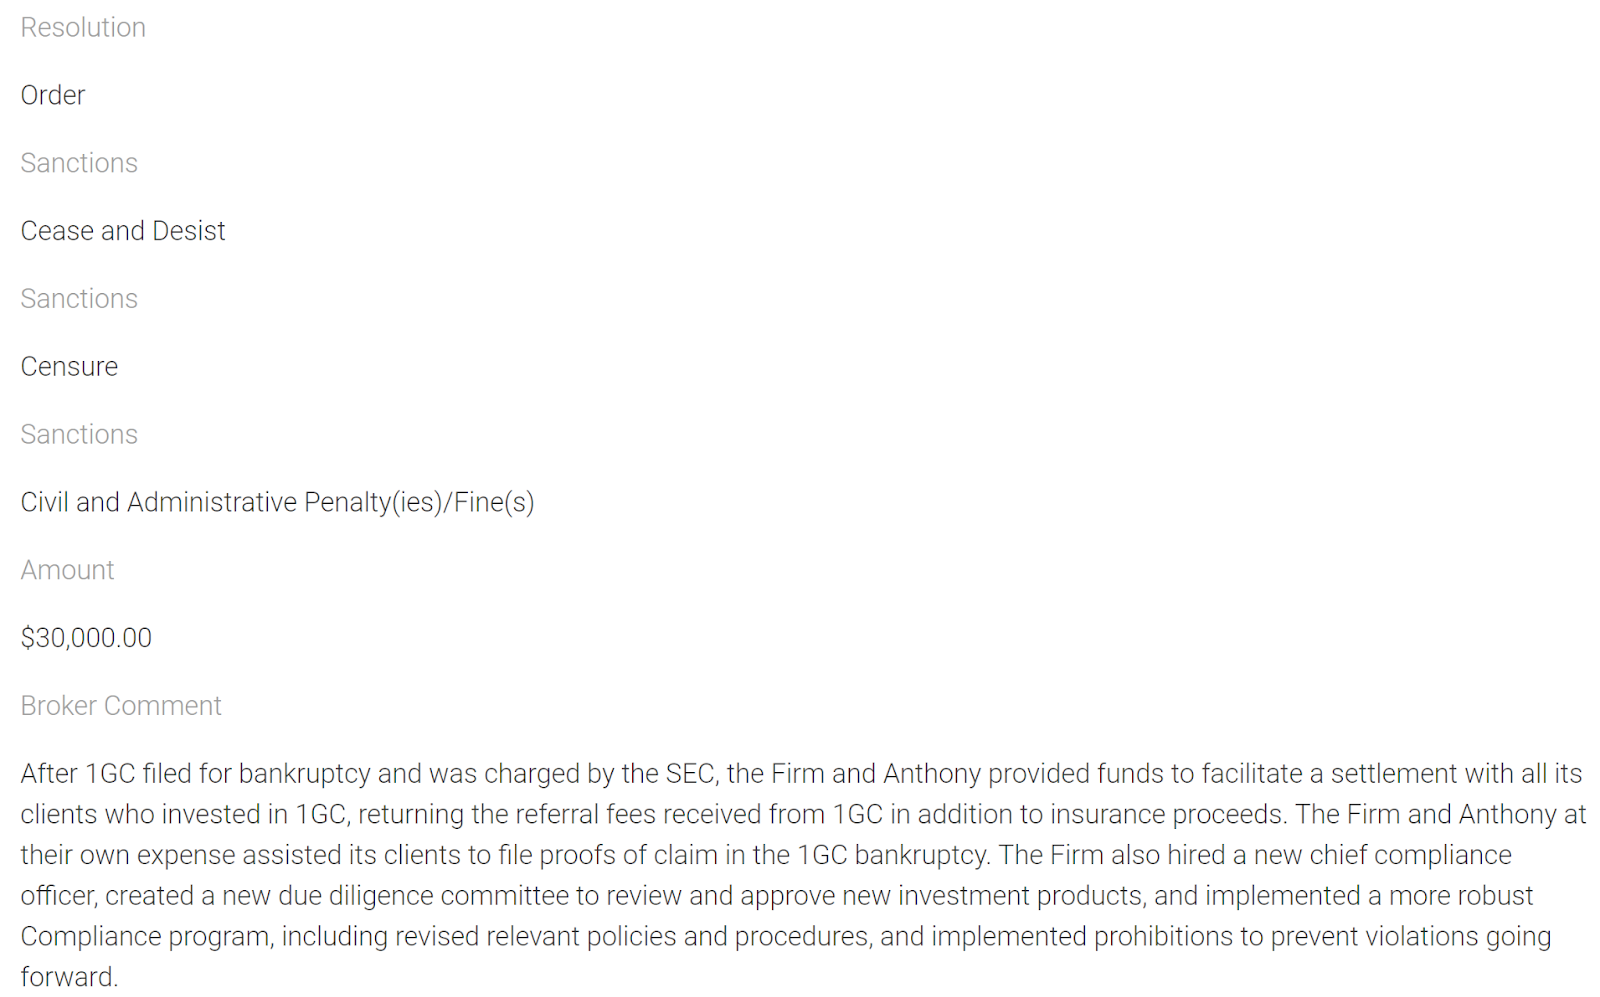
Task: Click the "Civil and Administrative Penalty(ies)/Fine(s)" text
Action: pyautogui.click(x=277, y=502)
